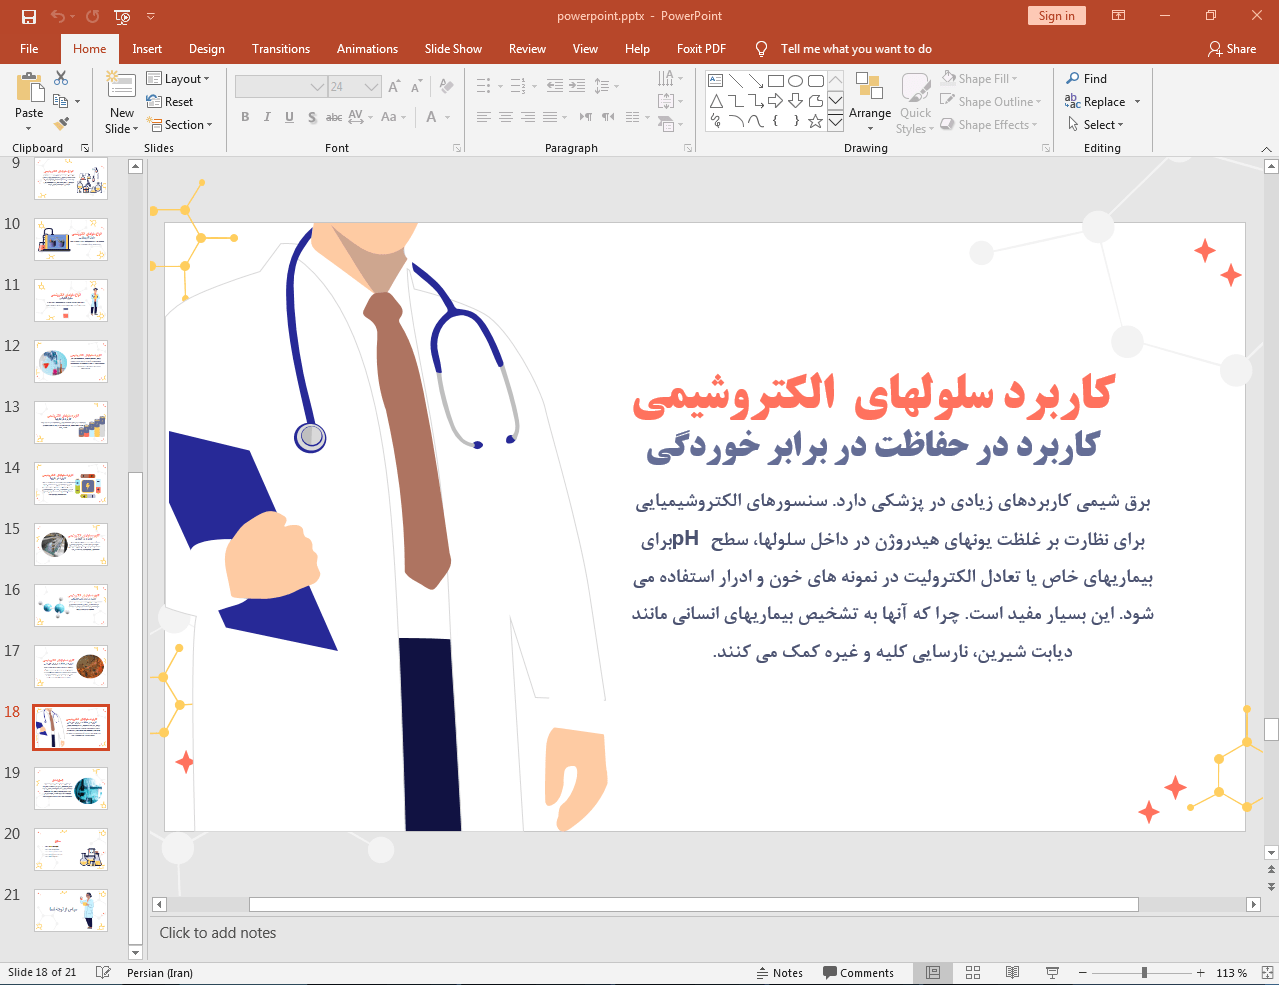This screenshot has height=985, width=1279.
Task: Switch to the Animations tab
Action: pos(367,48)
